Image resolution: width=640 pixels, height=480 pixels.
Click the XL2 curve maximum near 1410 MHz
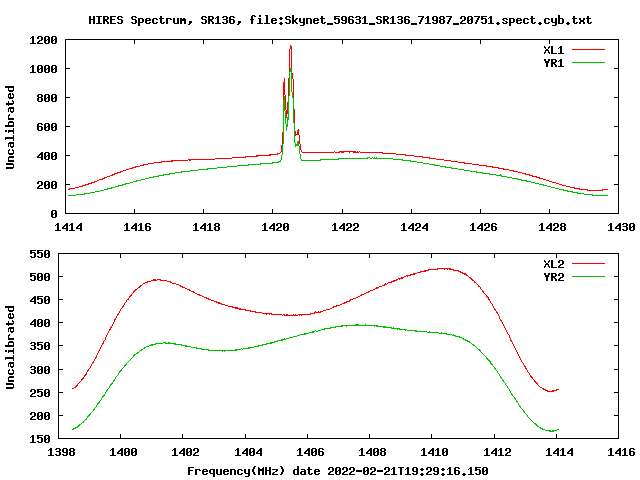[x=444, y=269]
